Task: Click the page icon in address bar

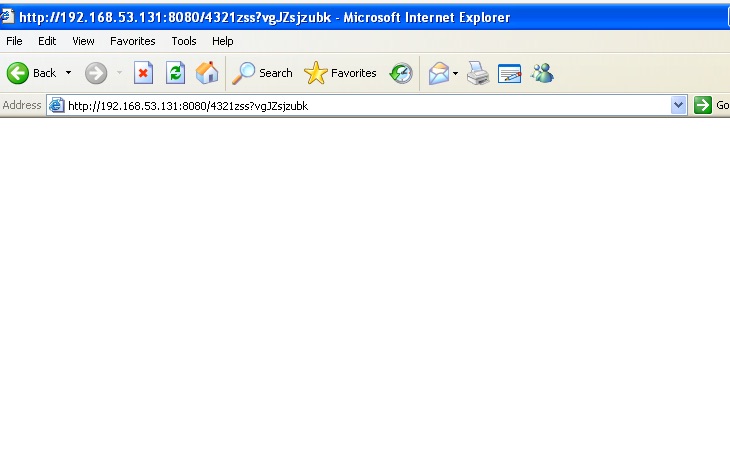Action: point(56,105)
